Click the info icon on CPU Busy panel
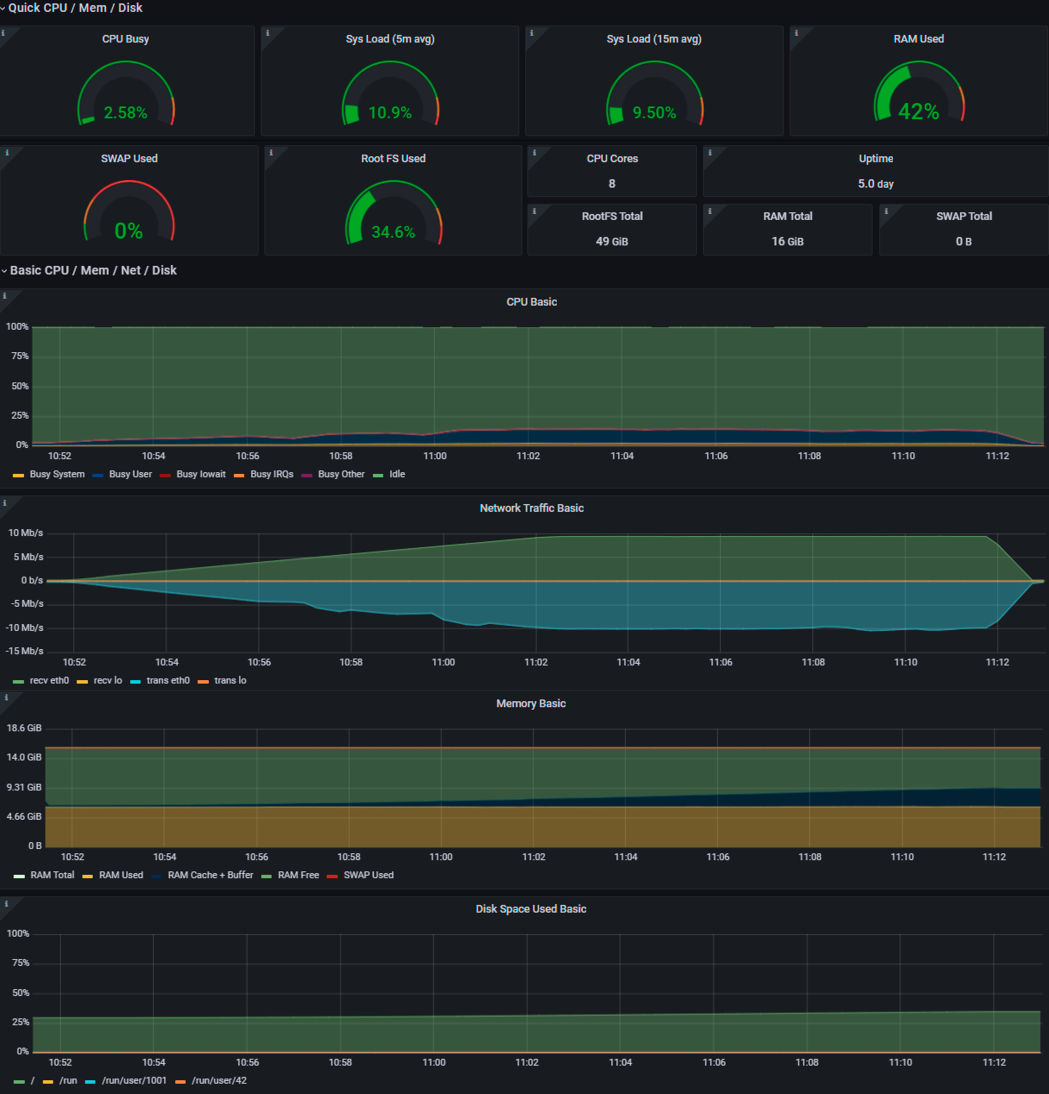The image size is (1049, 1094). point(4,33)
